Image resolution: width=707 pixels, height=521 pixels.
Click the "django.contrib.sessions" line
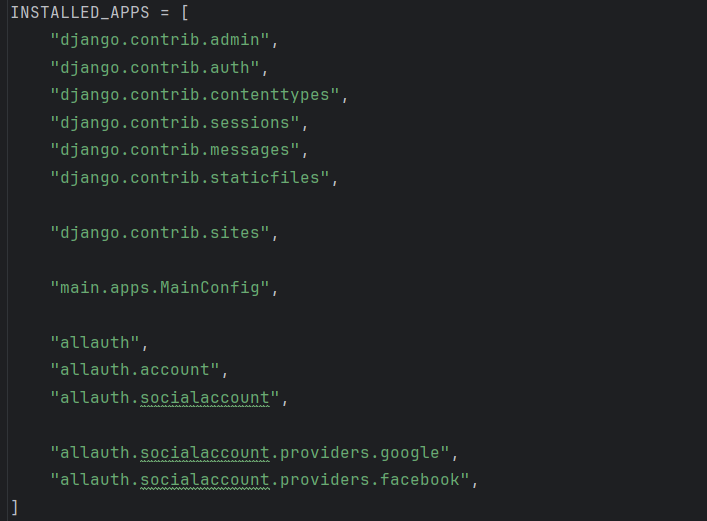point(176,123)
